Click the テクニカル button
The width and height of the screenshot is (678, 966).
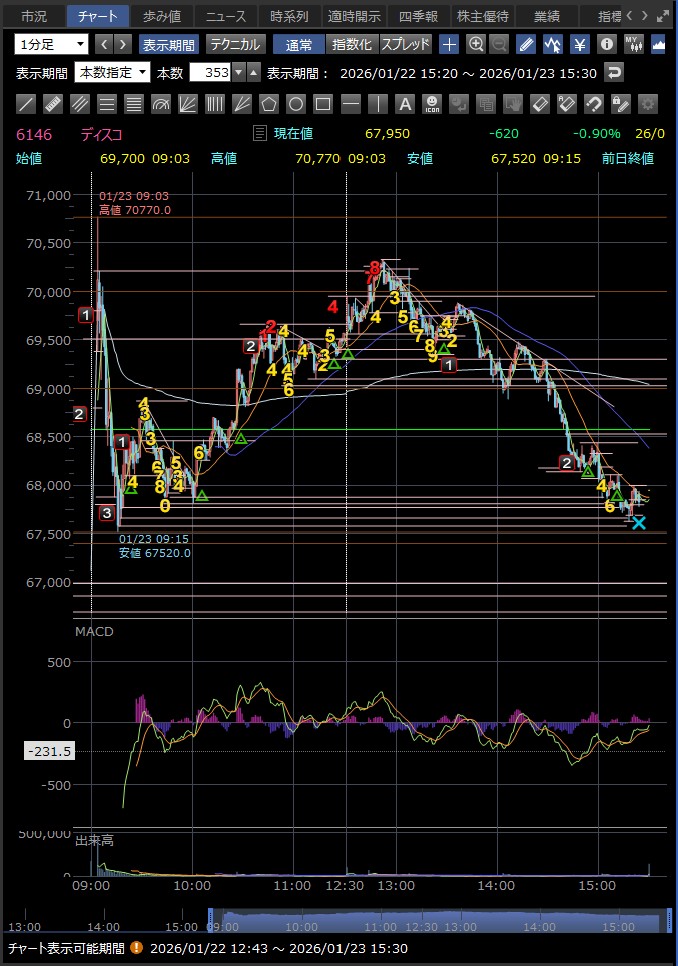pyautogui.click(x=235, y=44)
